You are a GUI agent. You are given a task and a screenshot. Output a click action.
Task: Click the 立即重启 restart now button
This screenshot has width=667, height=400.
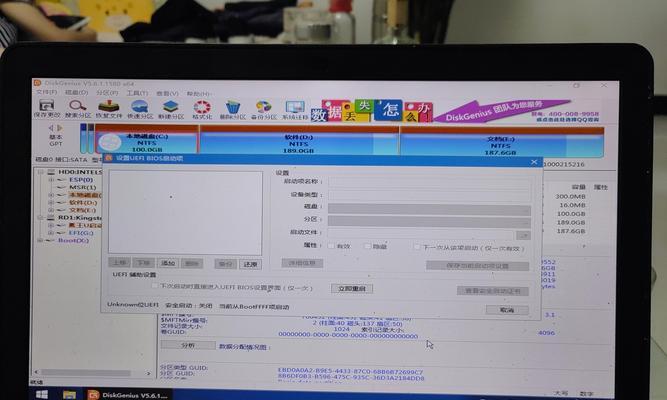(x=352, y=289)
